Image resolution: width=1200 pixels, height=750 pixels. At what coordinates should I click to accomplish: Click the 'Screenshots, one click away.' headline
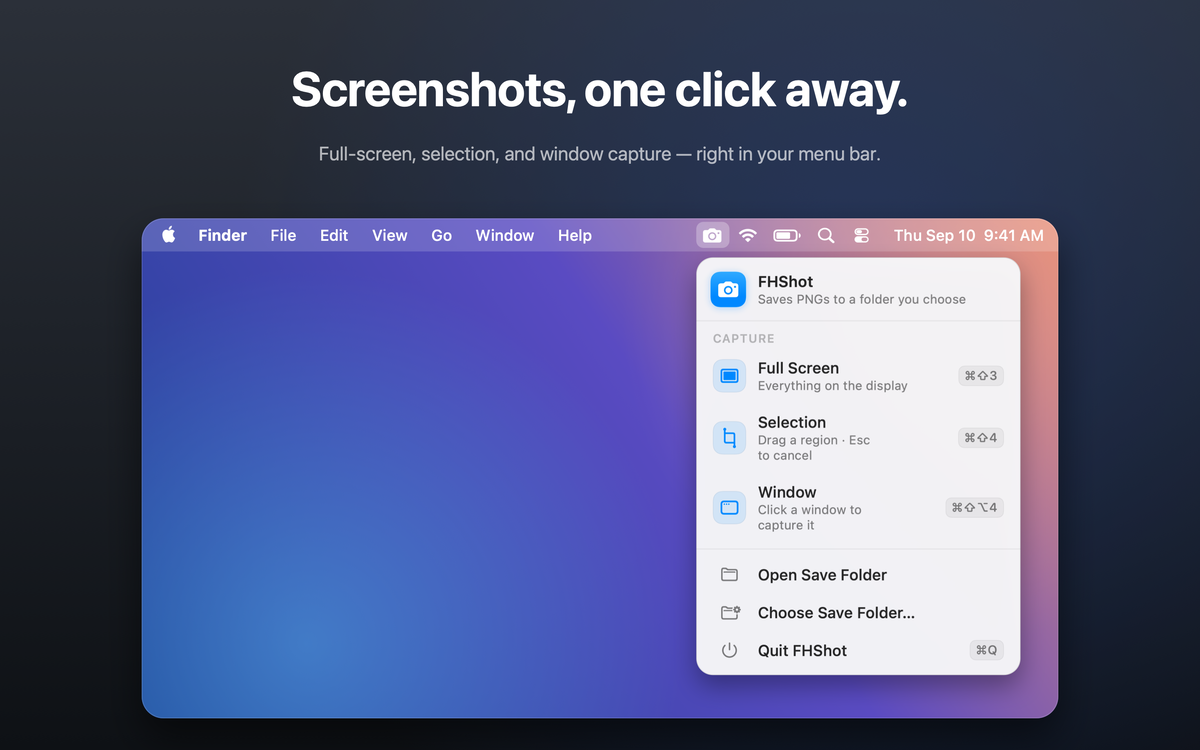(x=599, y=90)
